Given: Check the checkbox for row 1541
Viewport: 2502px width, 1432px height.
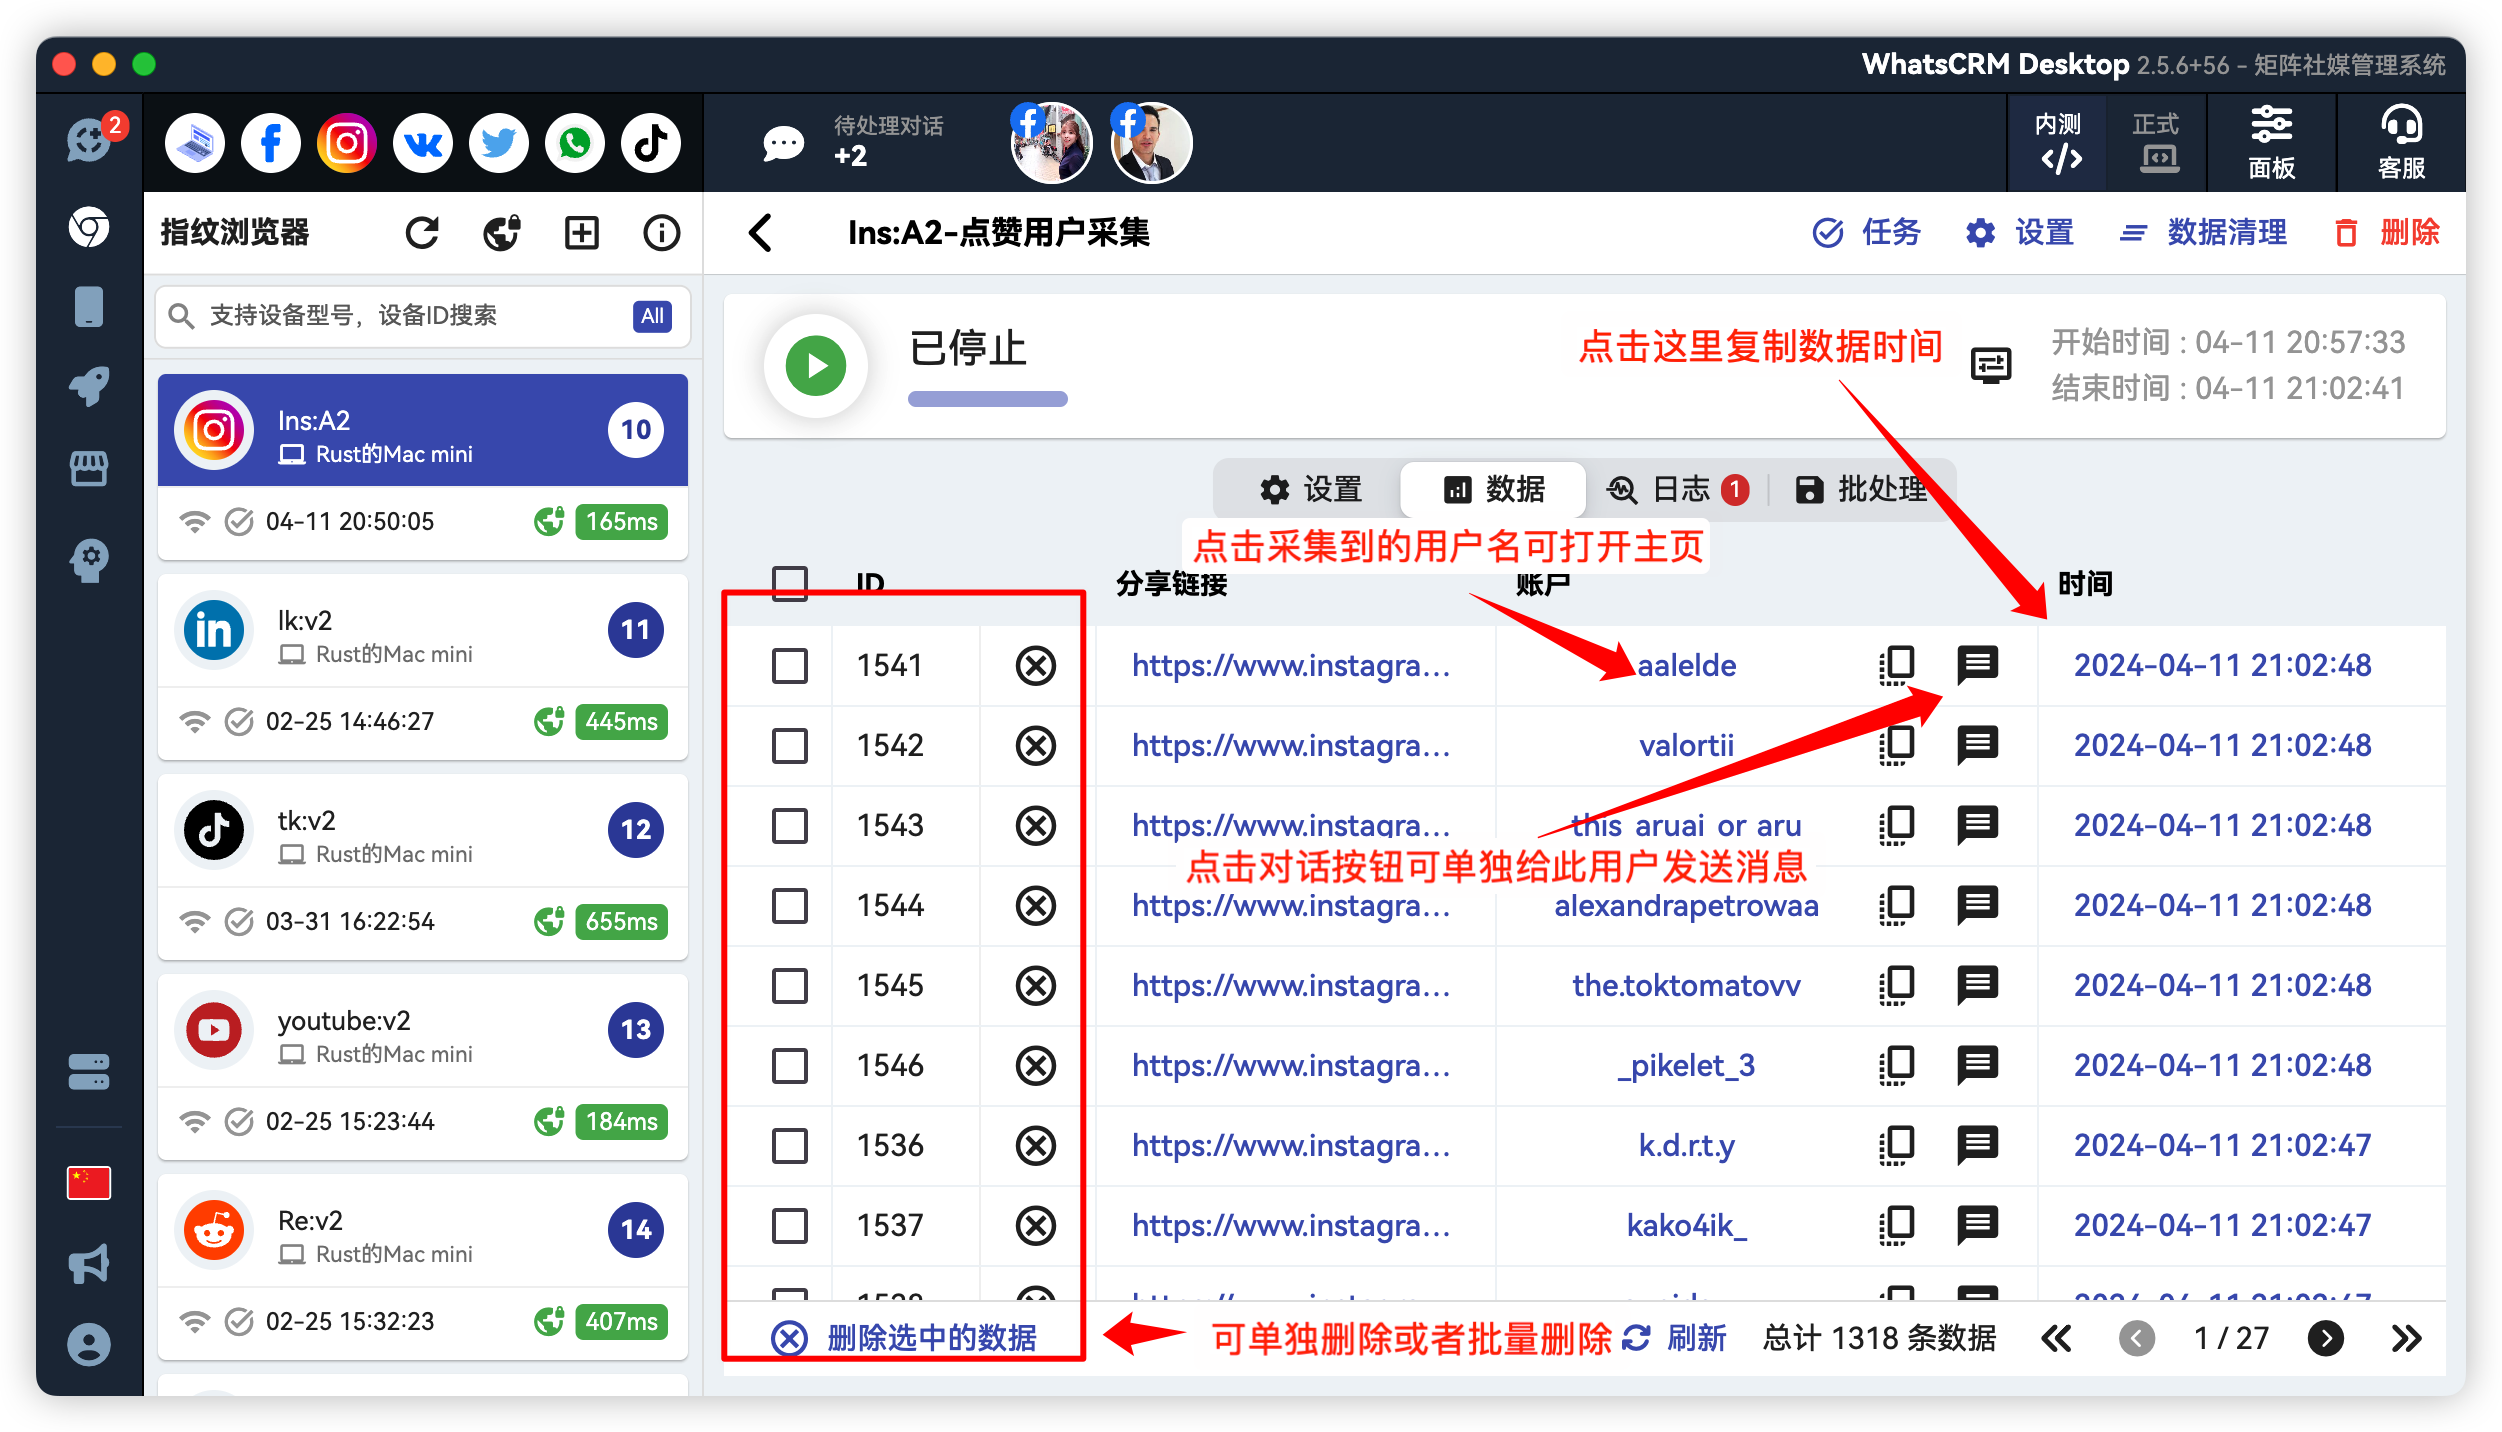Looking at the screenshot, I should 789,665.
